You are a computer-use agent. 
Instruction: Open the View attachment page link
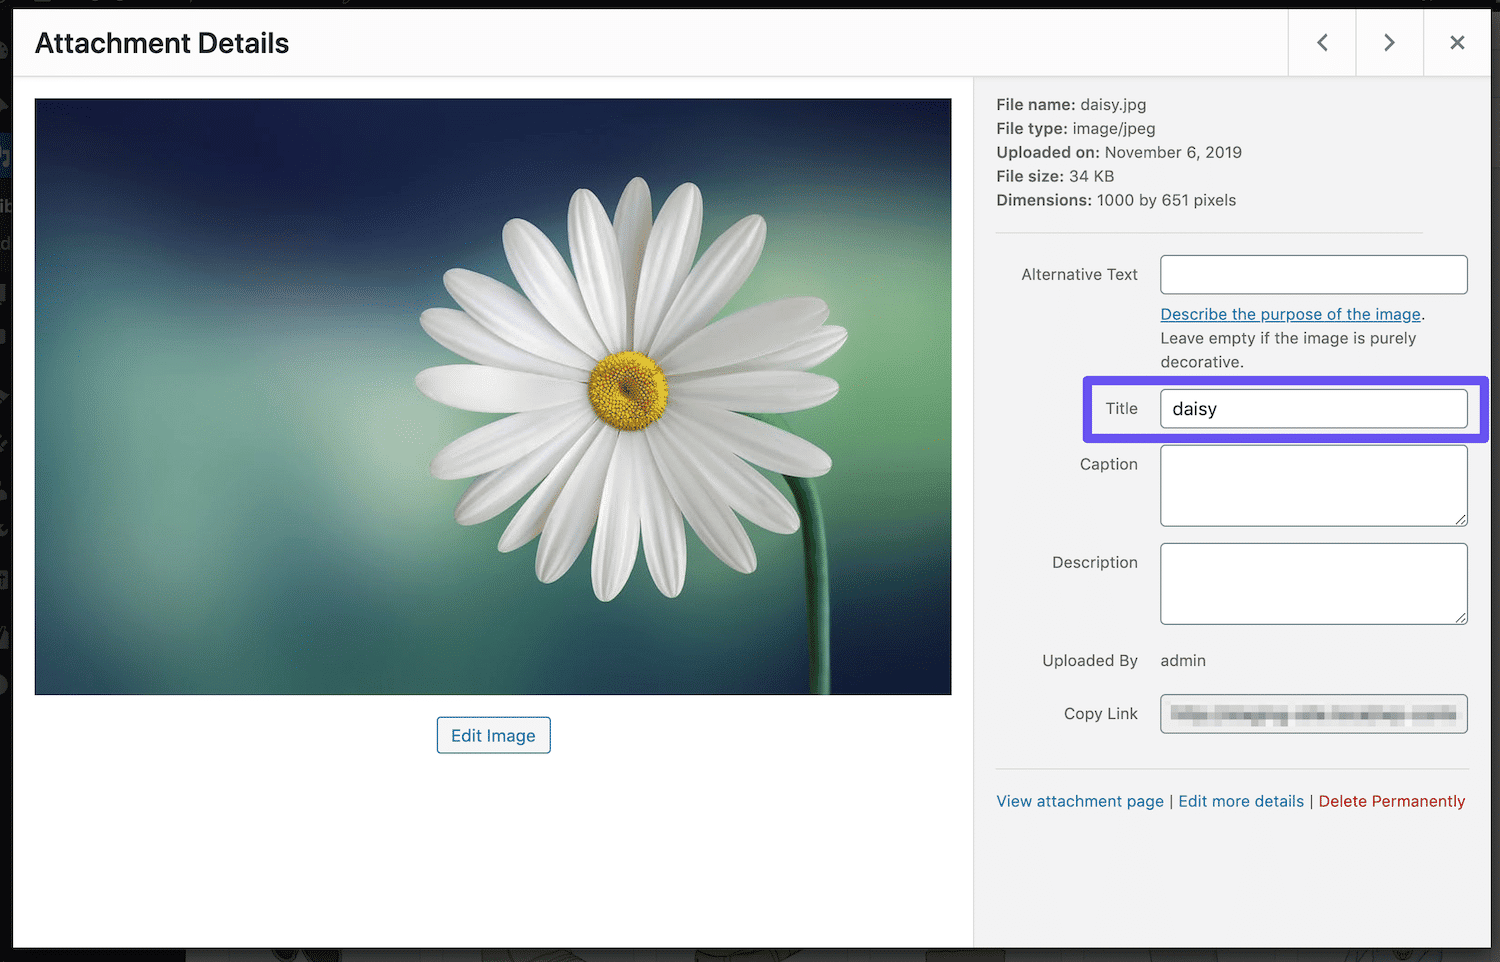coord(1080,801)
